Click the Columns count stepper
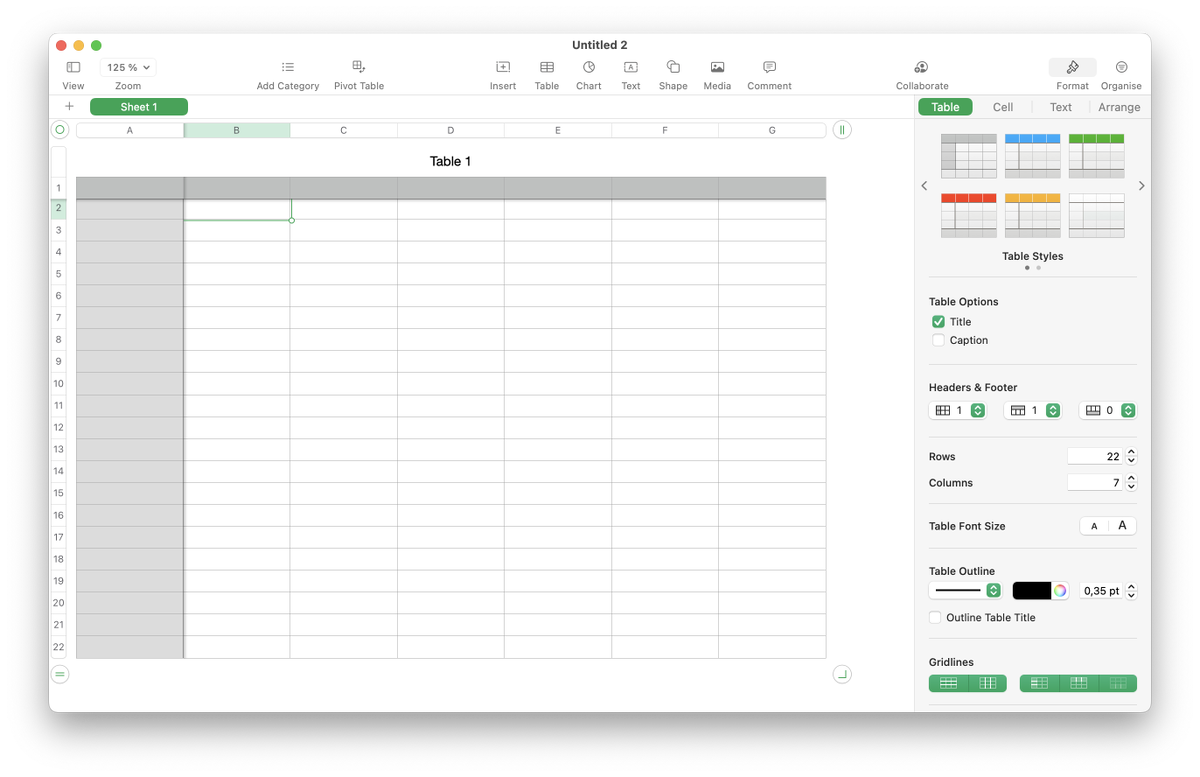The height and width of the screenshot is (777, 1200). coord(1131,482)
